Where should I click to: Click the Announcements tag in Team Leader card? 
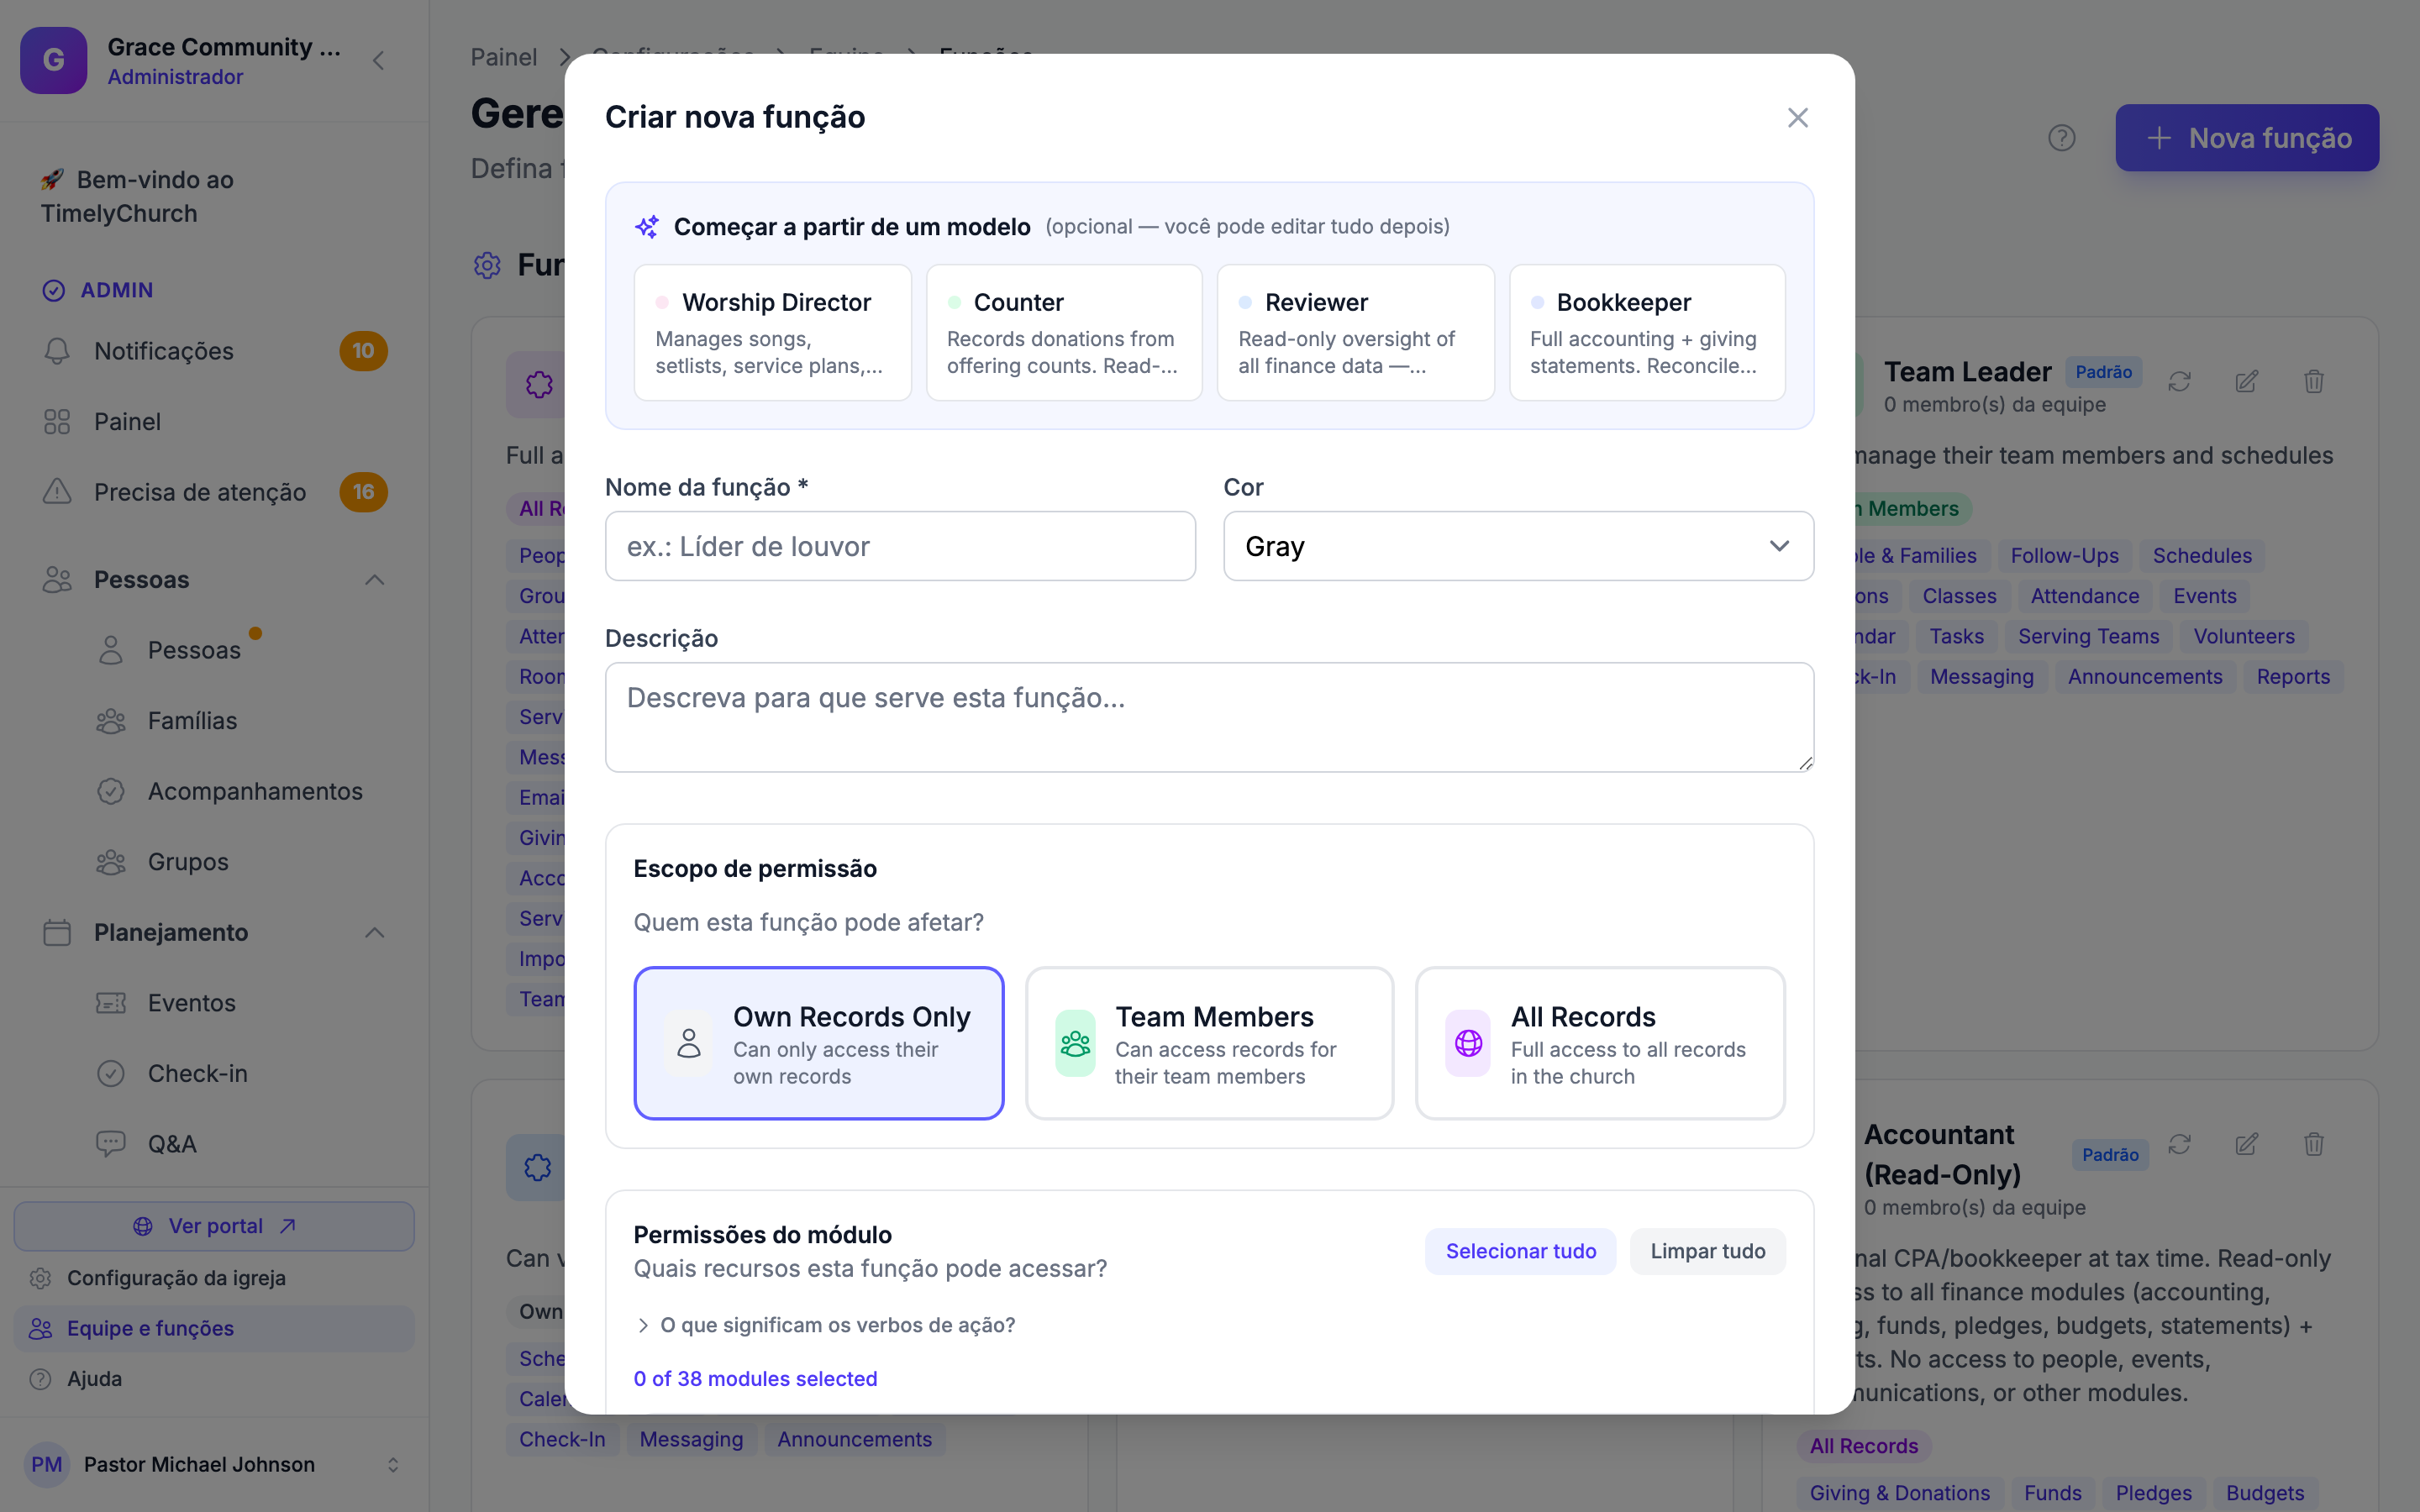(x=2145, y=677)
